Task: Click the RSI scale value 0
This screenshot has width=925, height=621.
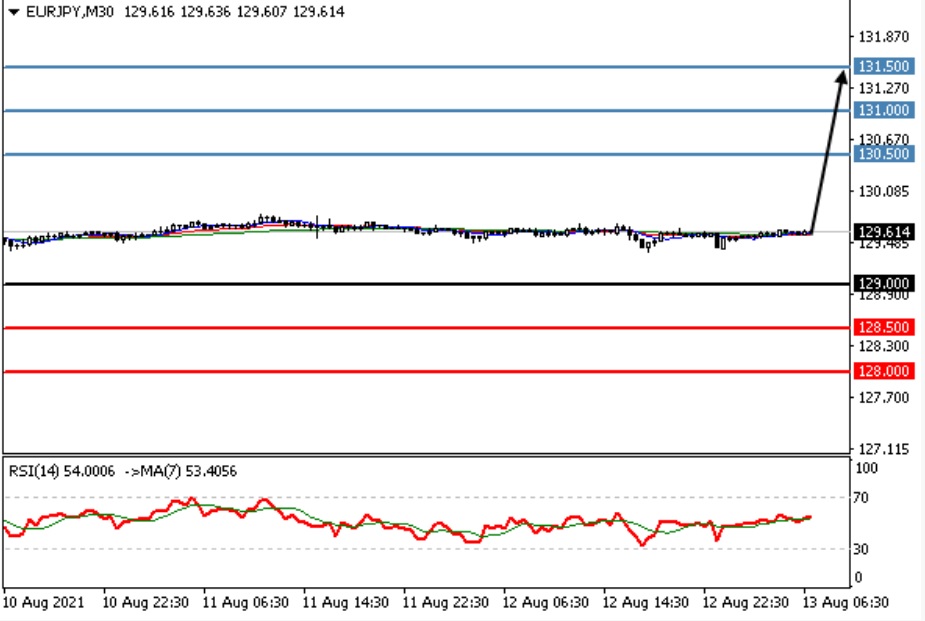Action: tap(858, 578)
